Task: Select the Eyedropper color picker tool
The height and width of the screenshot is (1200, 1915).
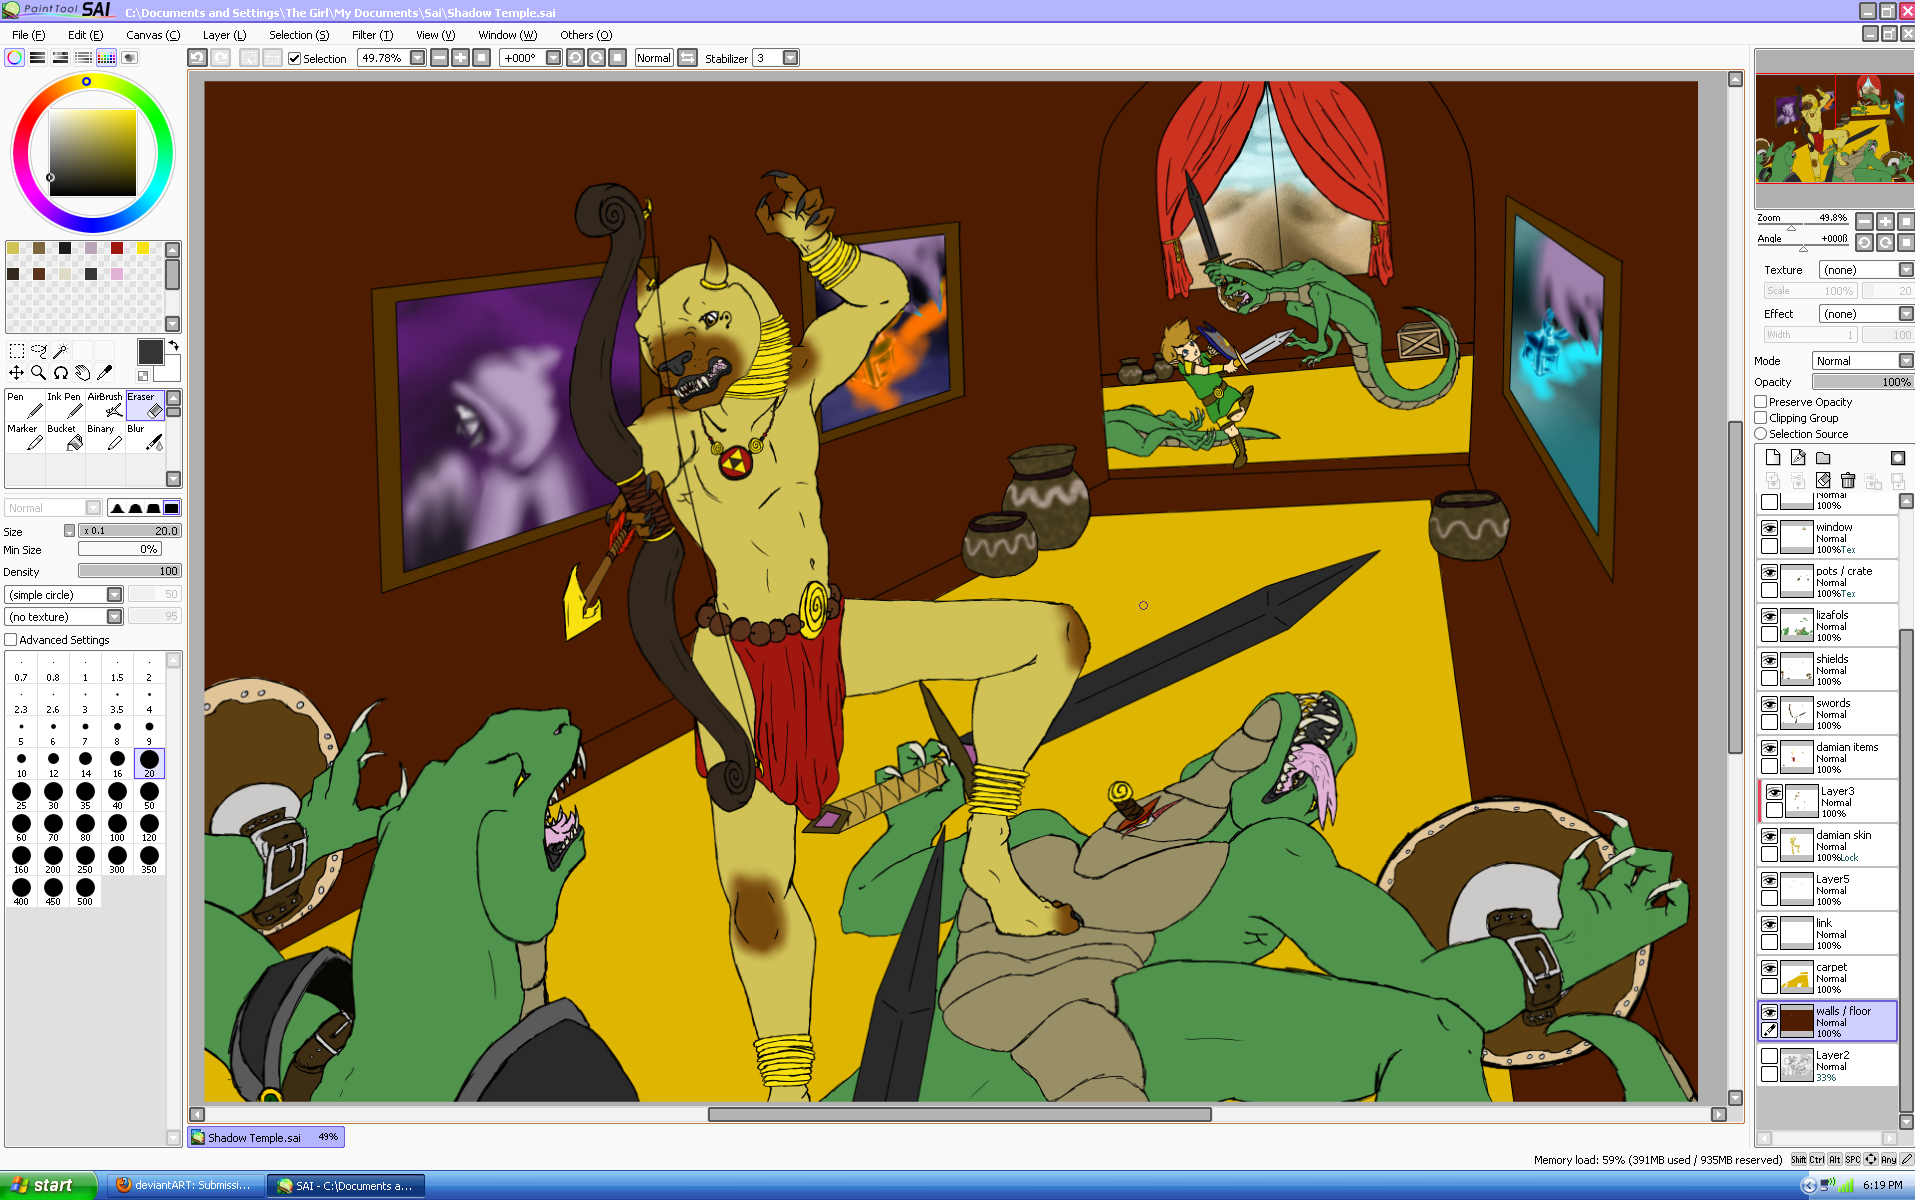Action: point(105,373)
